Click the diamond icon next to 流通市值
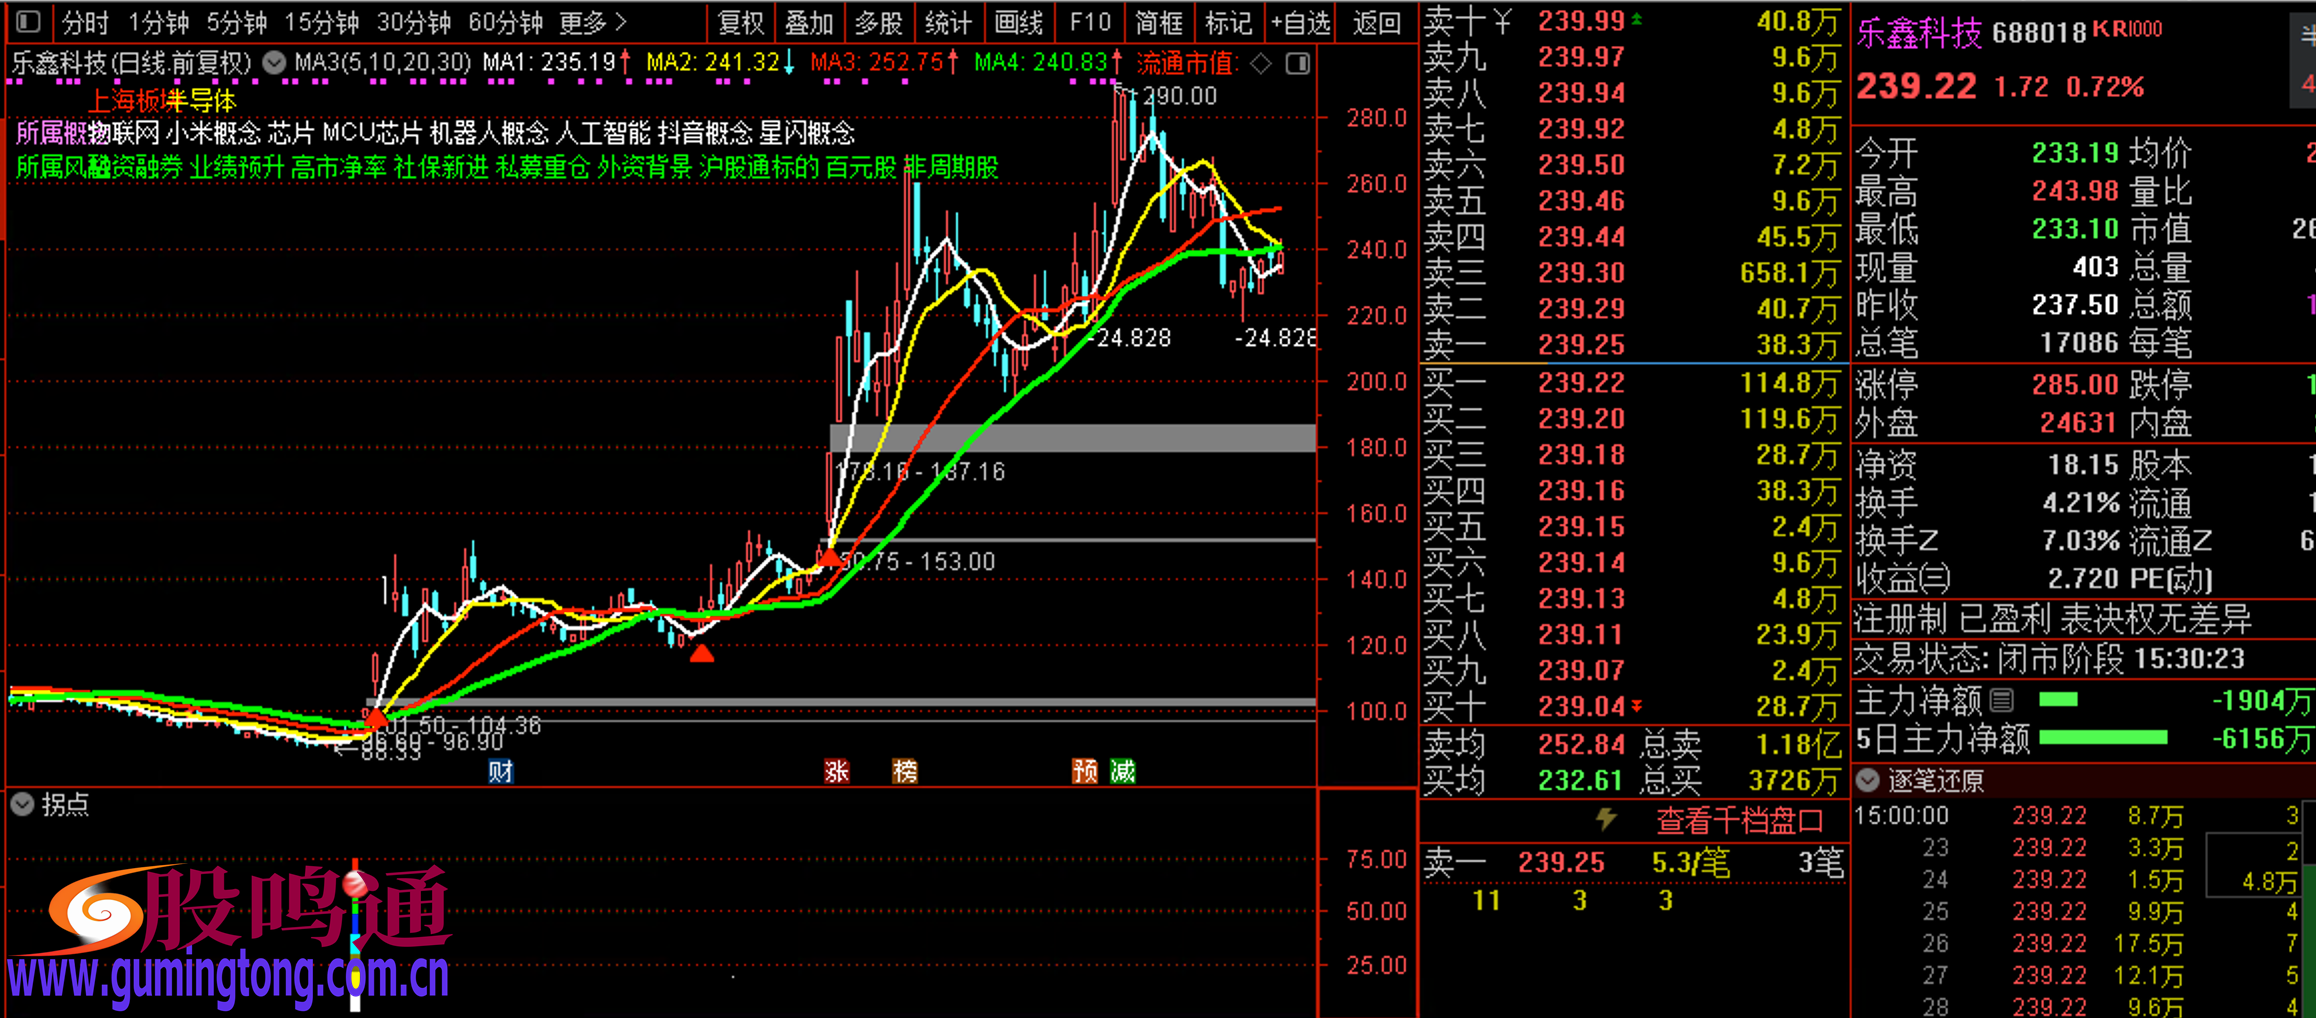Viewport: 2316px width, 1018px height. pos(1261,64)
